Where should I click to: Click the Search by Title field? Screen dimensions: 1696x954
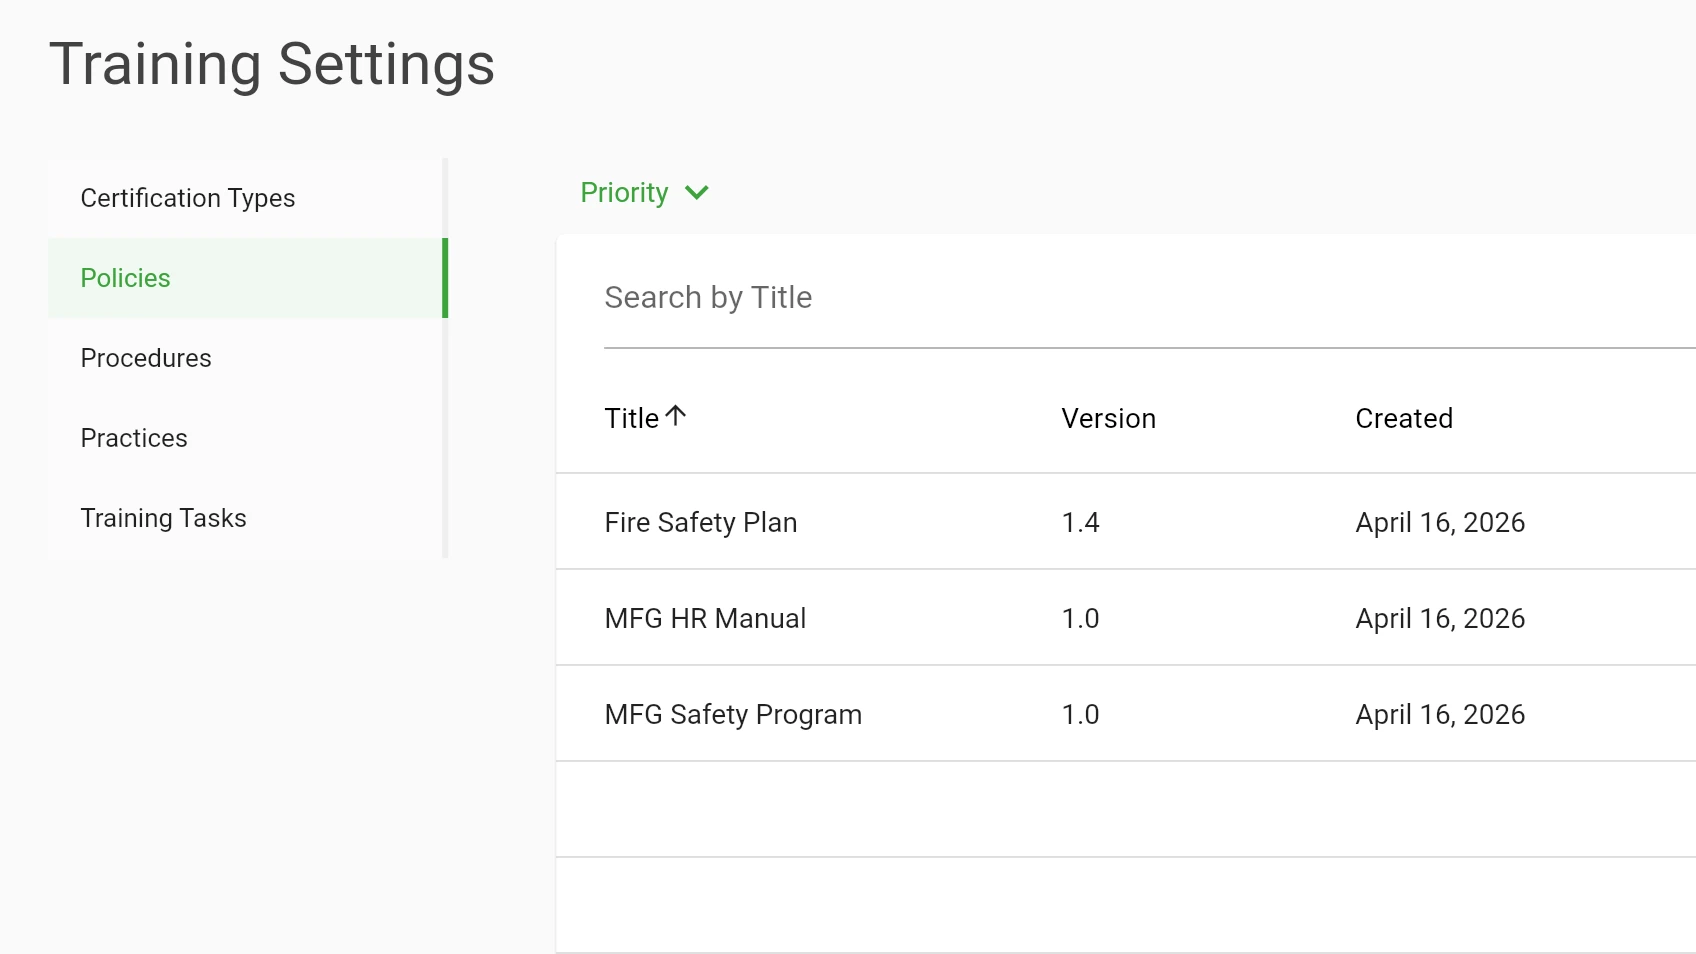pos(900,297)
